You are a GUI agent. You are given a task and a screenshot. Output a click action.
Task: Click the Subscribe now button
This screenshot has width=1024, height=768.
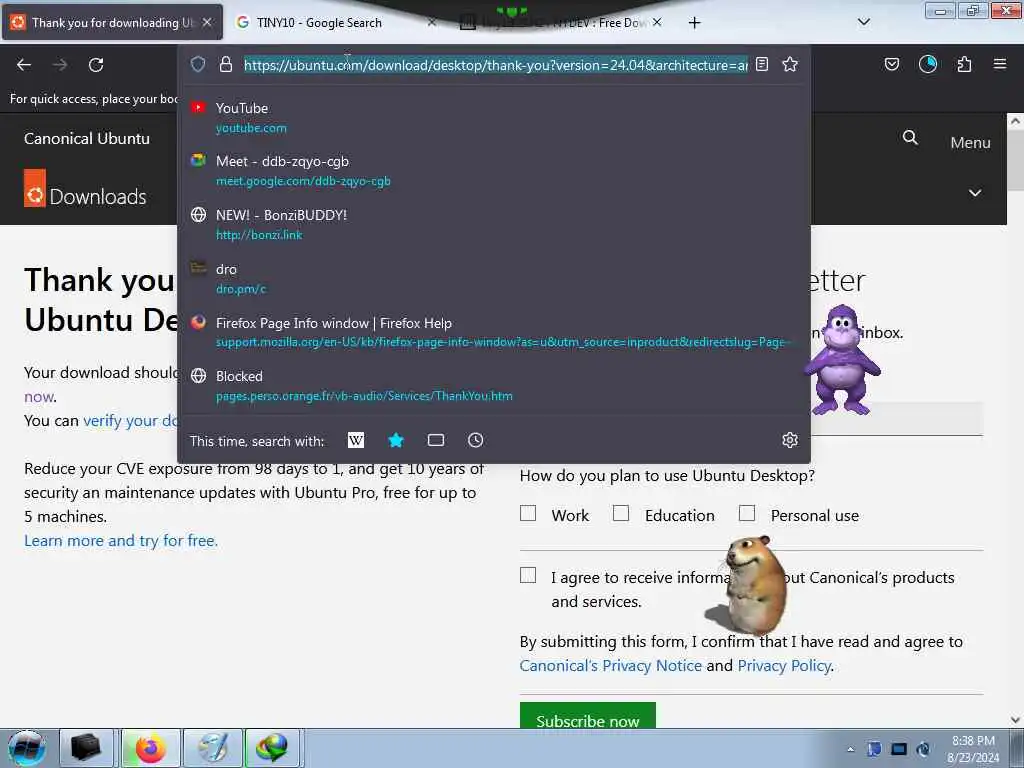pos(587,716)
